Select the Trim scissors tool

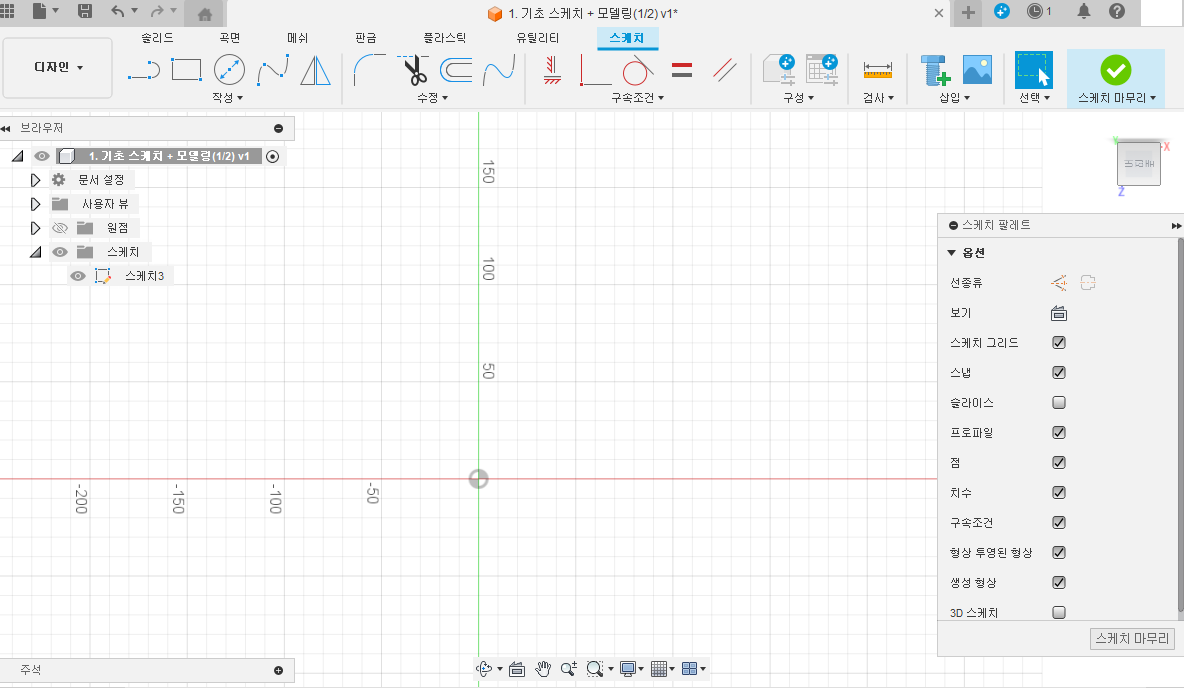pyautogui.click(x=413, y=69)
